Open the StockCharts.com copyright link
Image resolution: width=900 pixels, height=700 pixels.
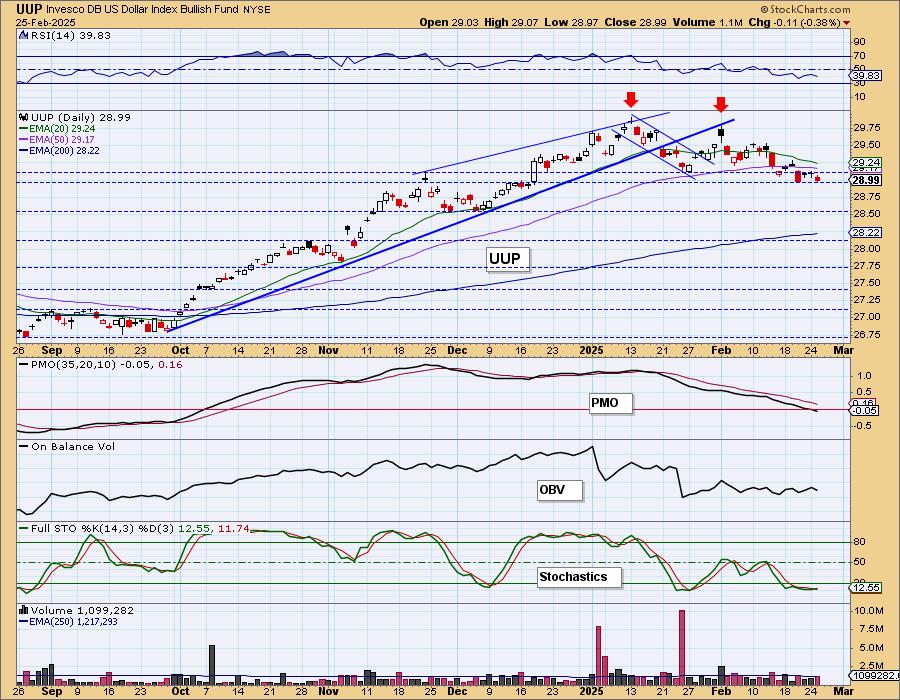point(805,9)
